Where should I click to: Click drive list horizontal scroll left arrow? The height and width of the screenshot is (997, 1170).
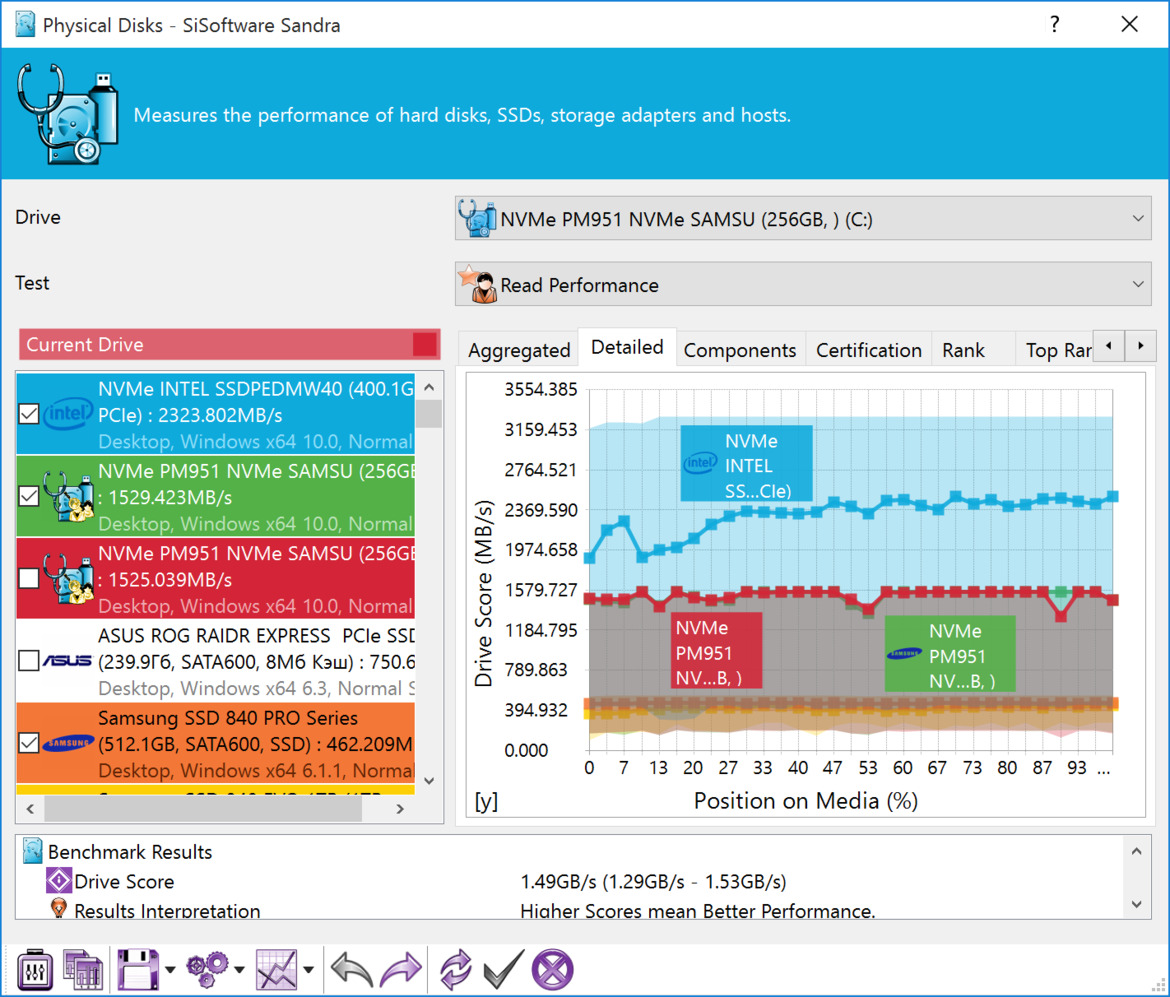(x=30, y=809)
